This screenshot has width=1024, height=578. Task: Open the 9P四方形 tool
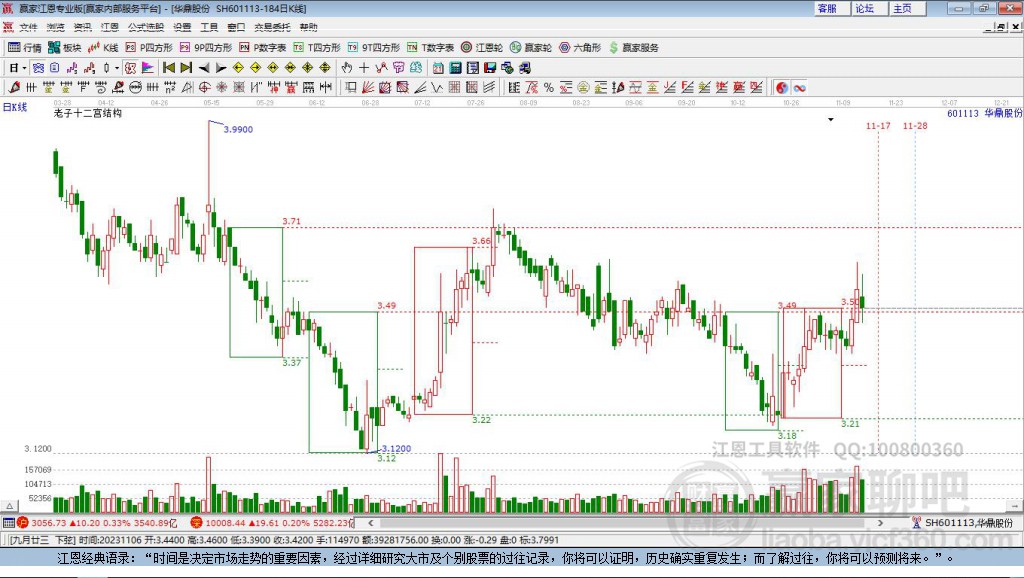tap(206, 48)
